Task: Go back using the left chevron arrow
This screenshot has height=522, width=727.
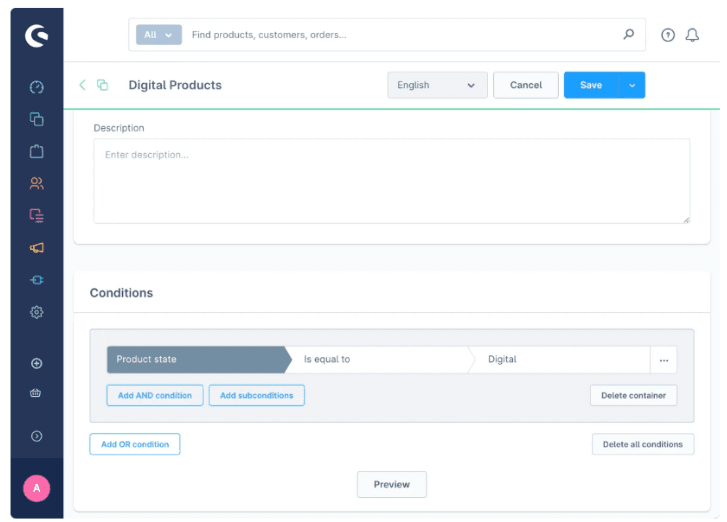Action: [x=83, y=85]
